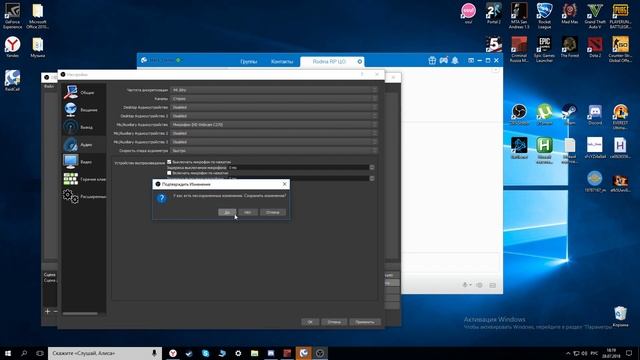Viewport: 640px width, 360px height.
Task: Open The Forest desktop shortcut
Action: 570,47
